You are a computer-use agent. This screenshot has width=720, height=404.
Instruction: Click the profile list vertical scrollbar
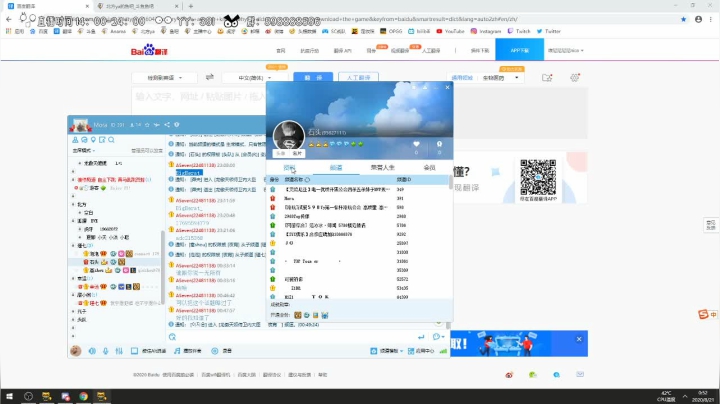tap(450, 183)
